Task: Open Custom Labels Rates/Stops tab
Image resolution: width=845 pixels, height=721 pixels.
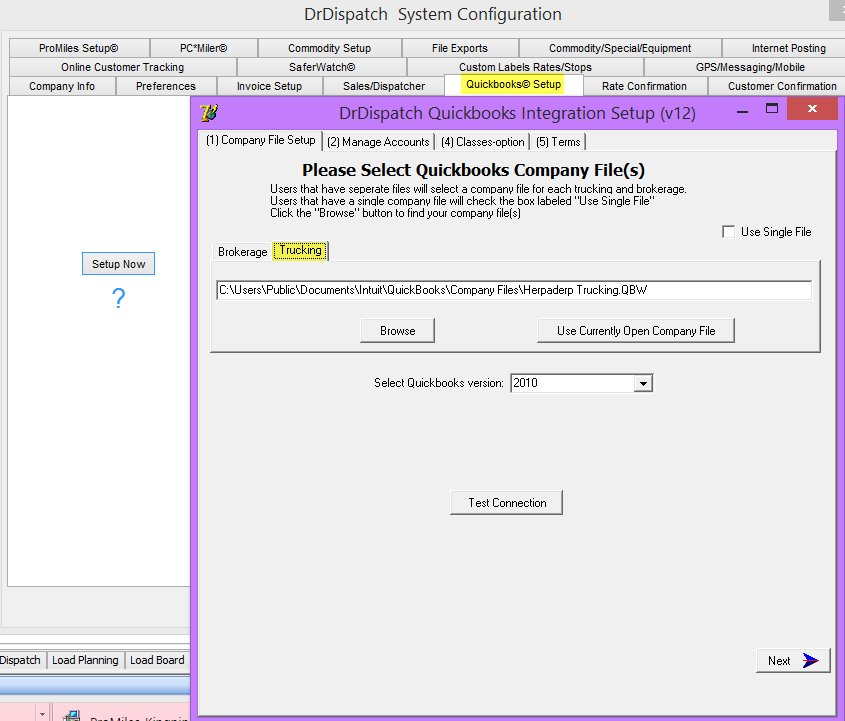Action: 525,67
